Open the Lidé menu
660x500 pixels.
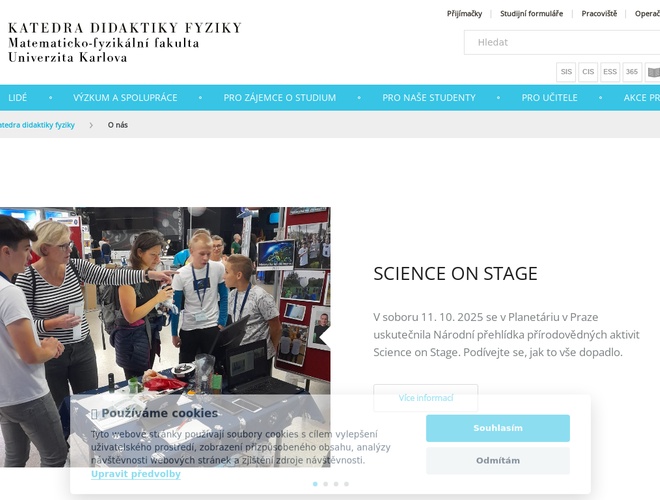18,98
